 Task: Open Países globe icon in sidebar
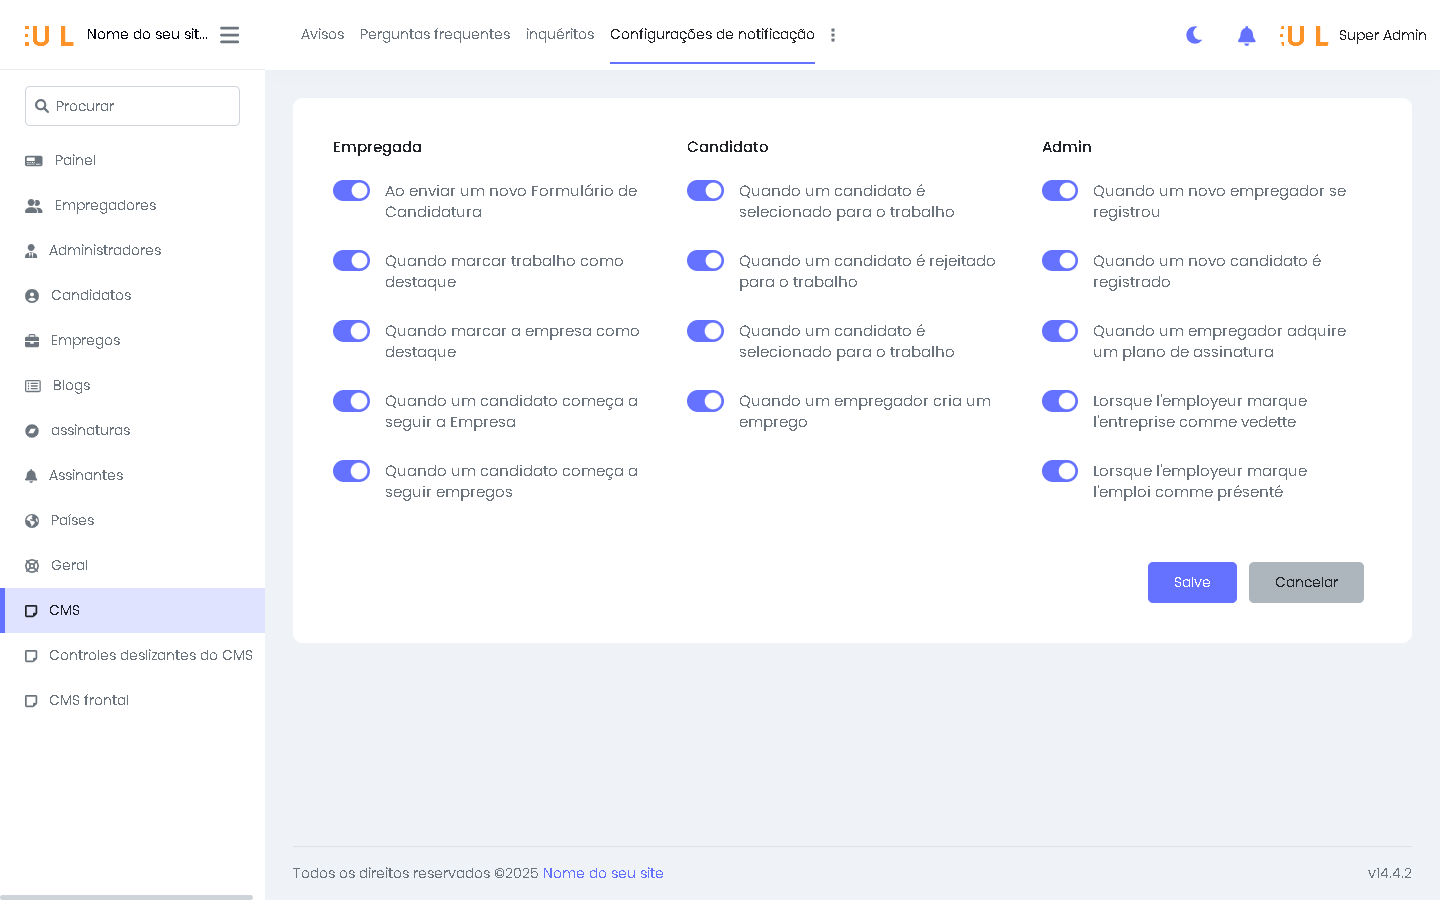[x=32, y=521]
